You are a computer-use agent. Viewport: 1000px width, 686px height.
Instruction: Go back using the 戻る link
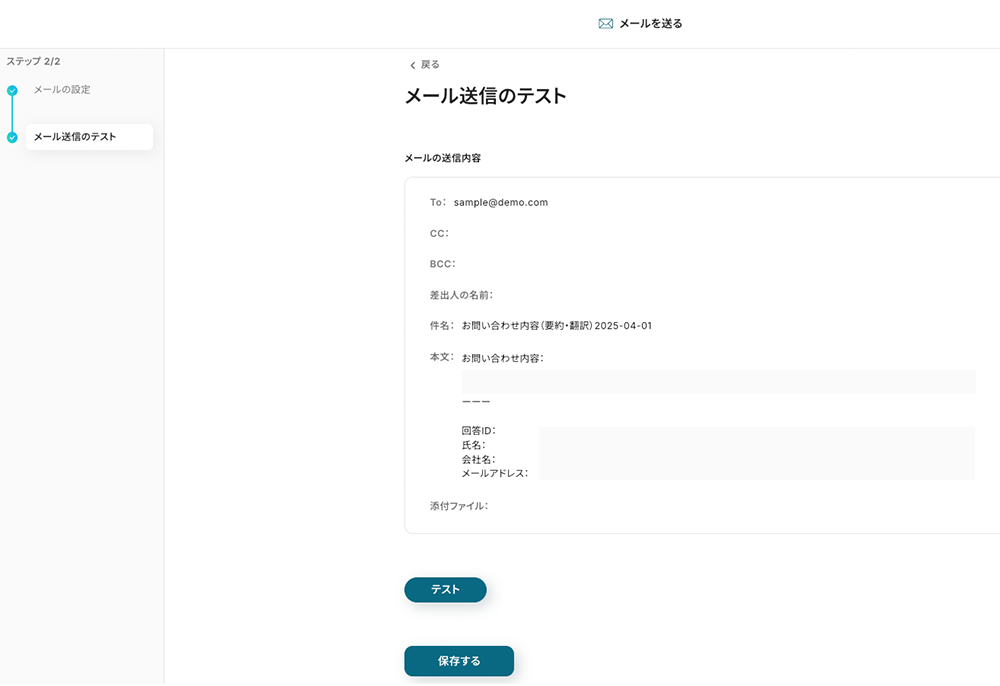(430, 64)
